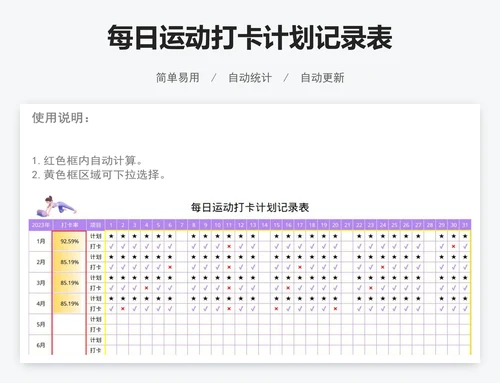Click the red cross in April day 2
This screenshot has height=383, width=500.
(x=123, y=309)
